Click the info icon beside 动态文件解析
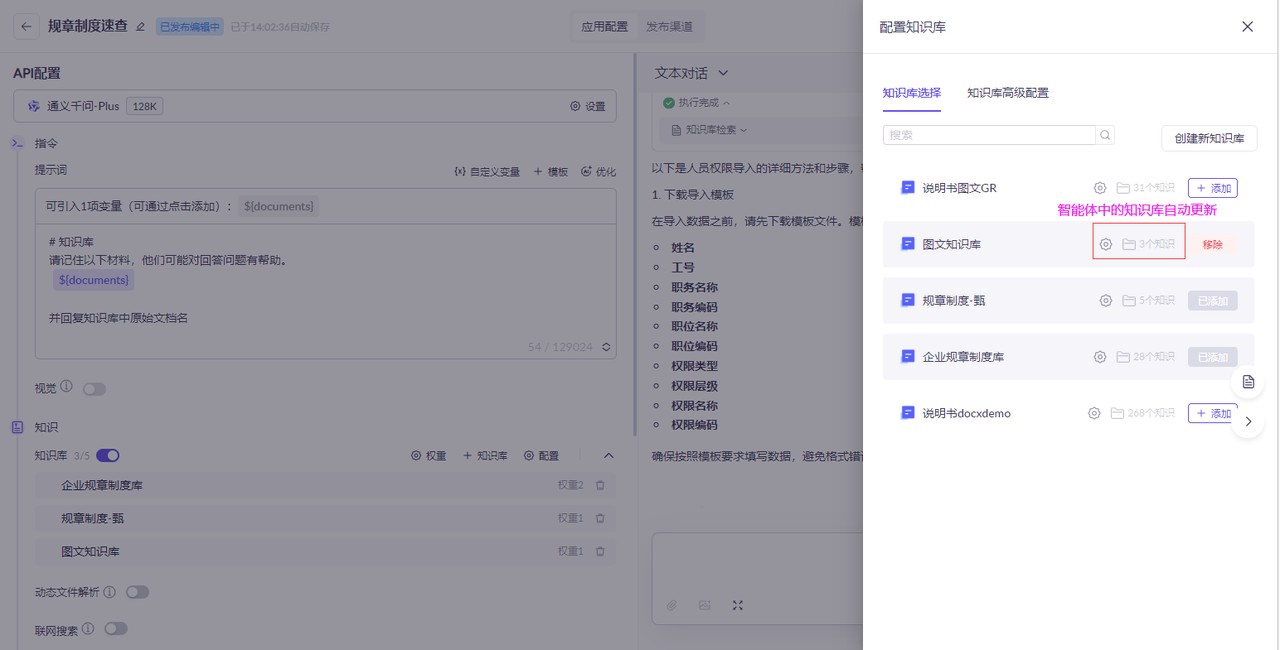Screen dimensions: 1280x650 [109, 591]
